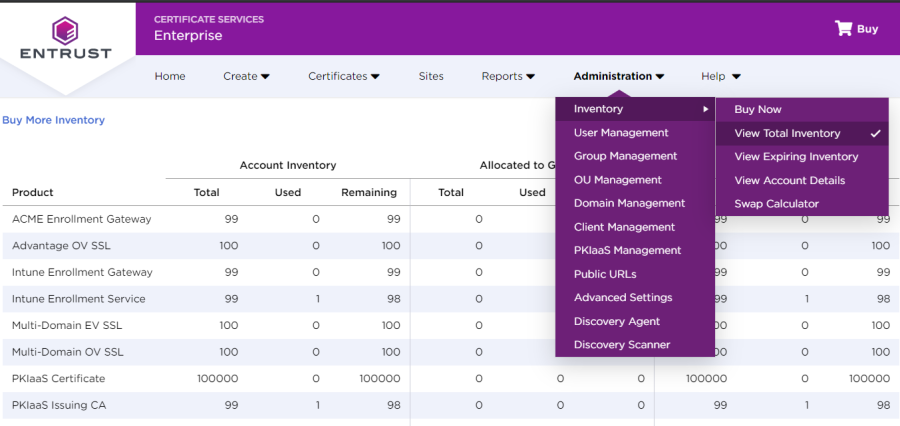Click the PKIaaS Certificate product row
The width and height of the screenshot is (900, 426).
pos(58,379)
